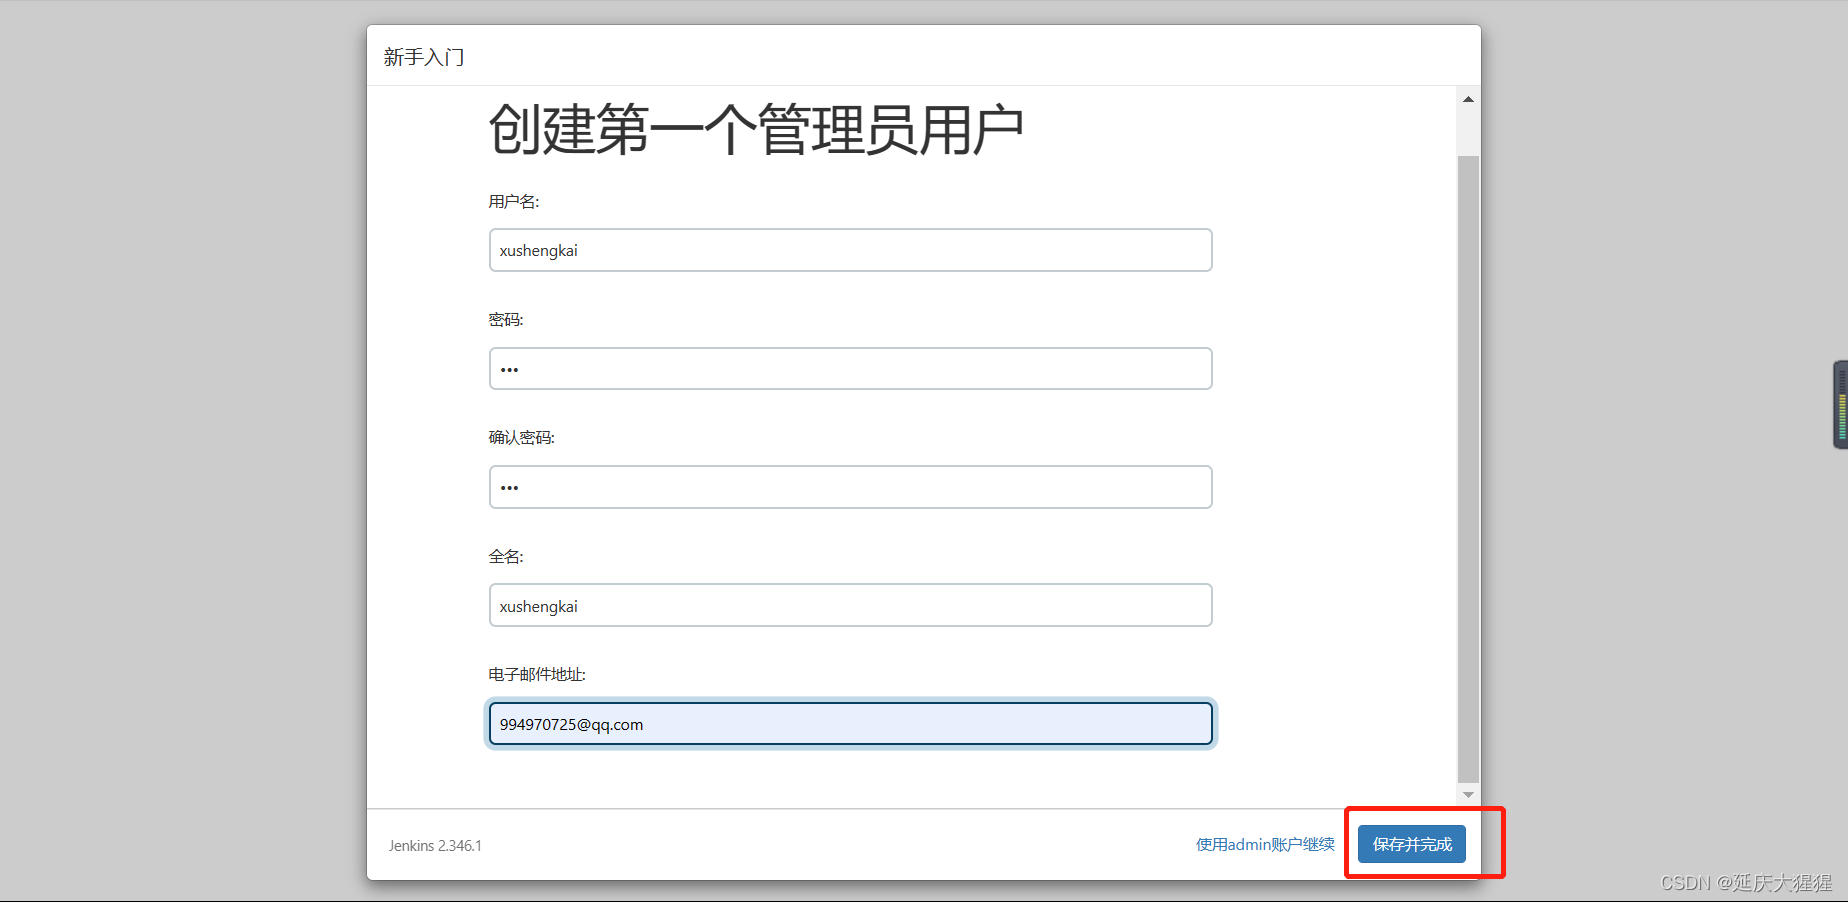Open the 使用admin账户继续 link
The image size is (1848, 902).
(1265, 844)
